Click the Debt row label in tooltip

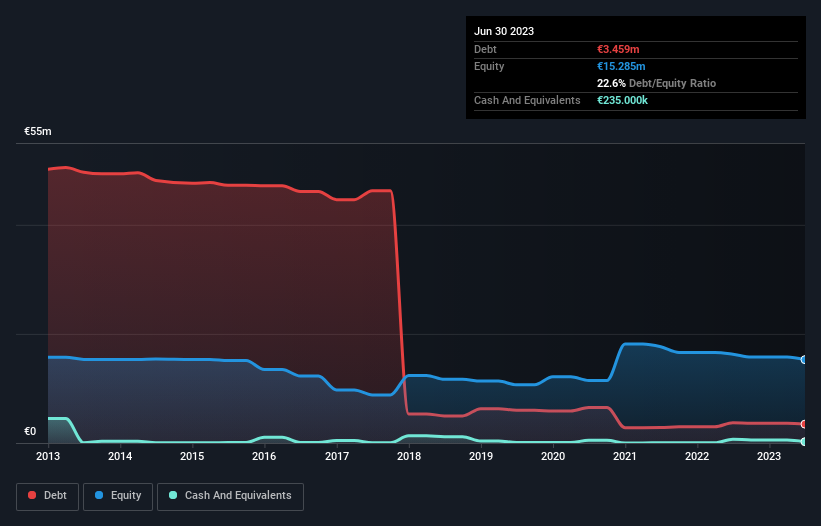pyautogui.click(x=485, y=49)
